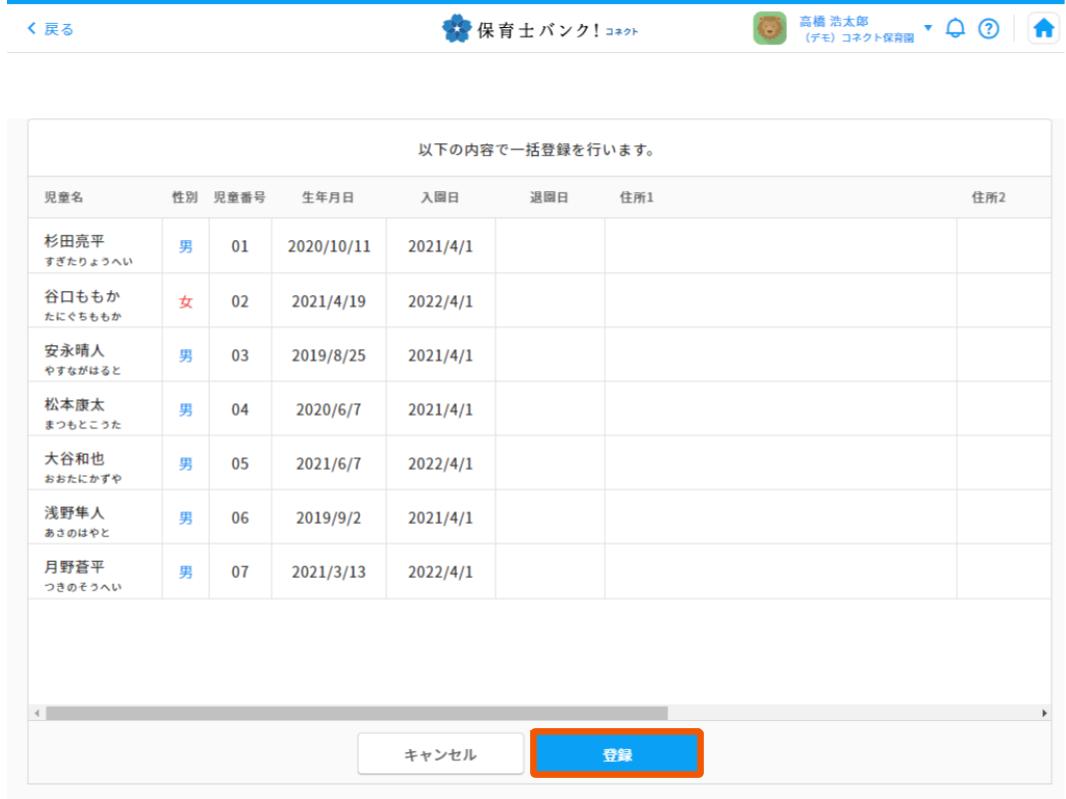Click the horizontal scrollbar thumb
Screen dimensions: 1066x799
coord(355,713)
